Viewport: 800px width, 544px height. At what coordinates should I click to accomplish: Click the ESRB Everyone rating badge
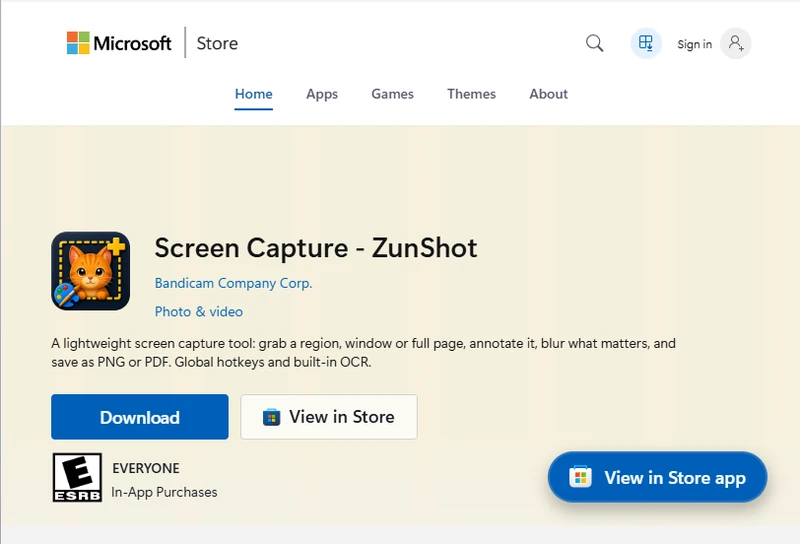pyautogui.click(x=77, y=477)
